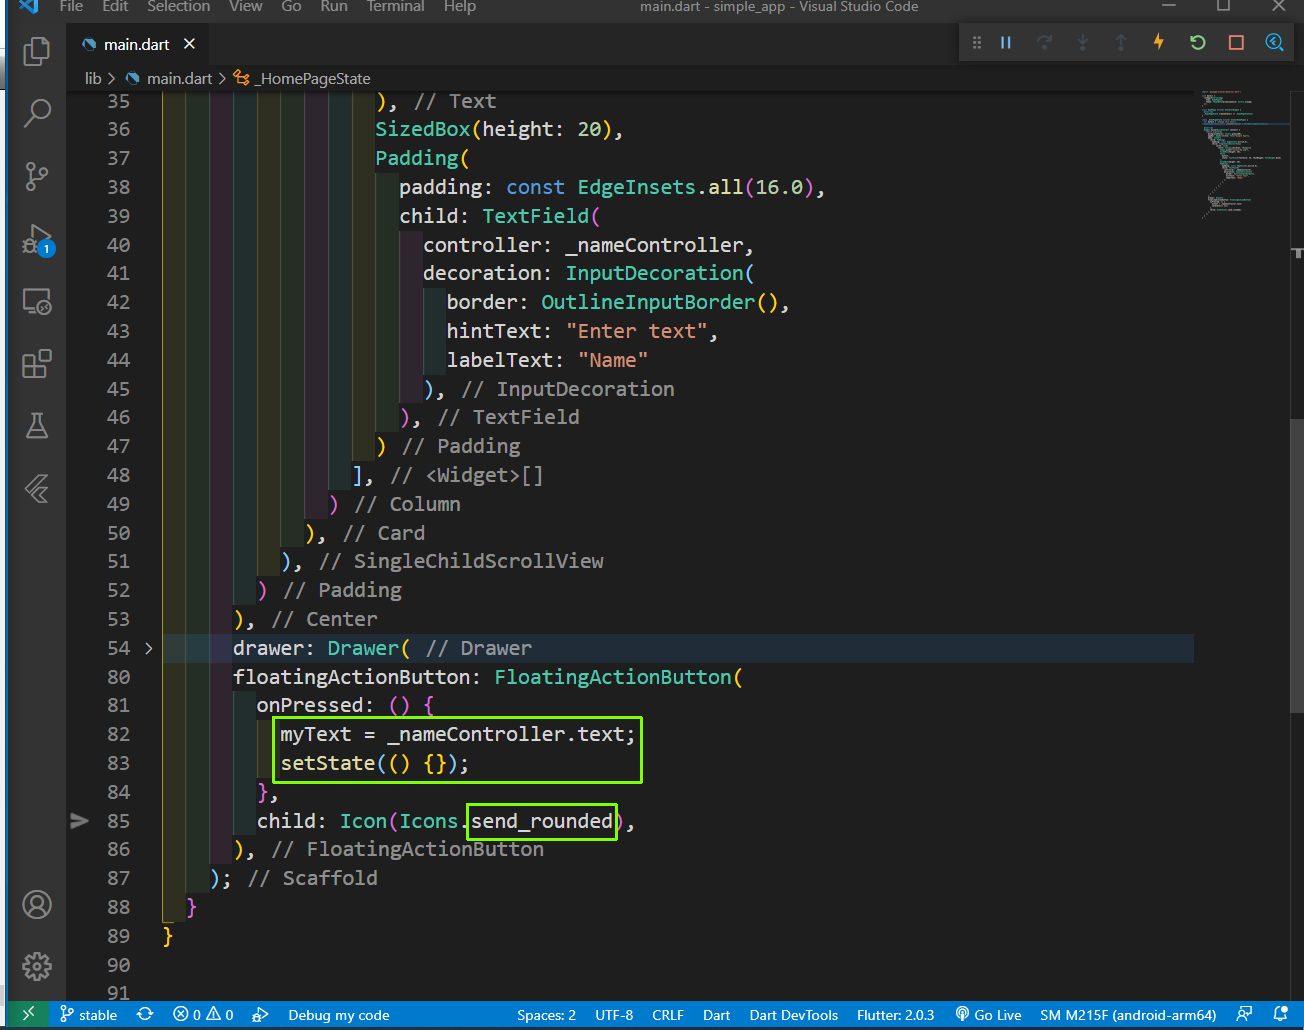Grab the debug toolbar drag handle
Viewport: 1304px width, 1030px height.
click(976, 42)
